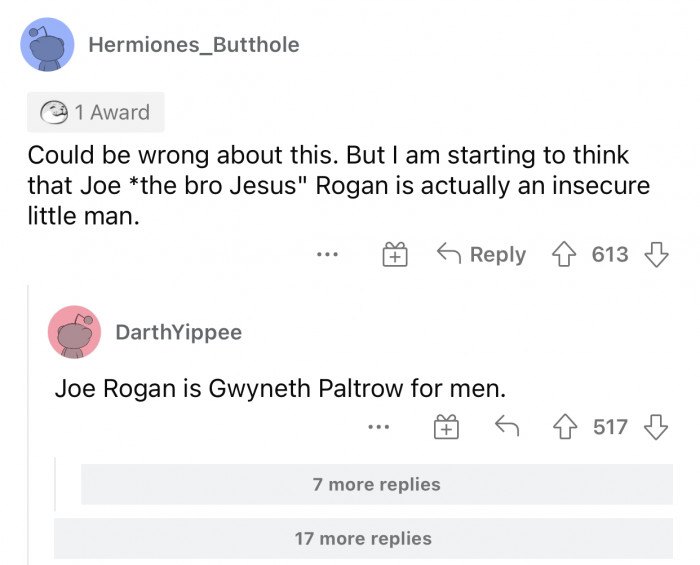
Task: Downvote DarthYippee's comment
Action: pyautogui.click(x=656, y=427)
